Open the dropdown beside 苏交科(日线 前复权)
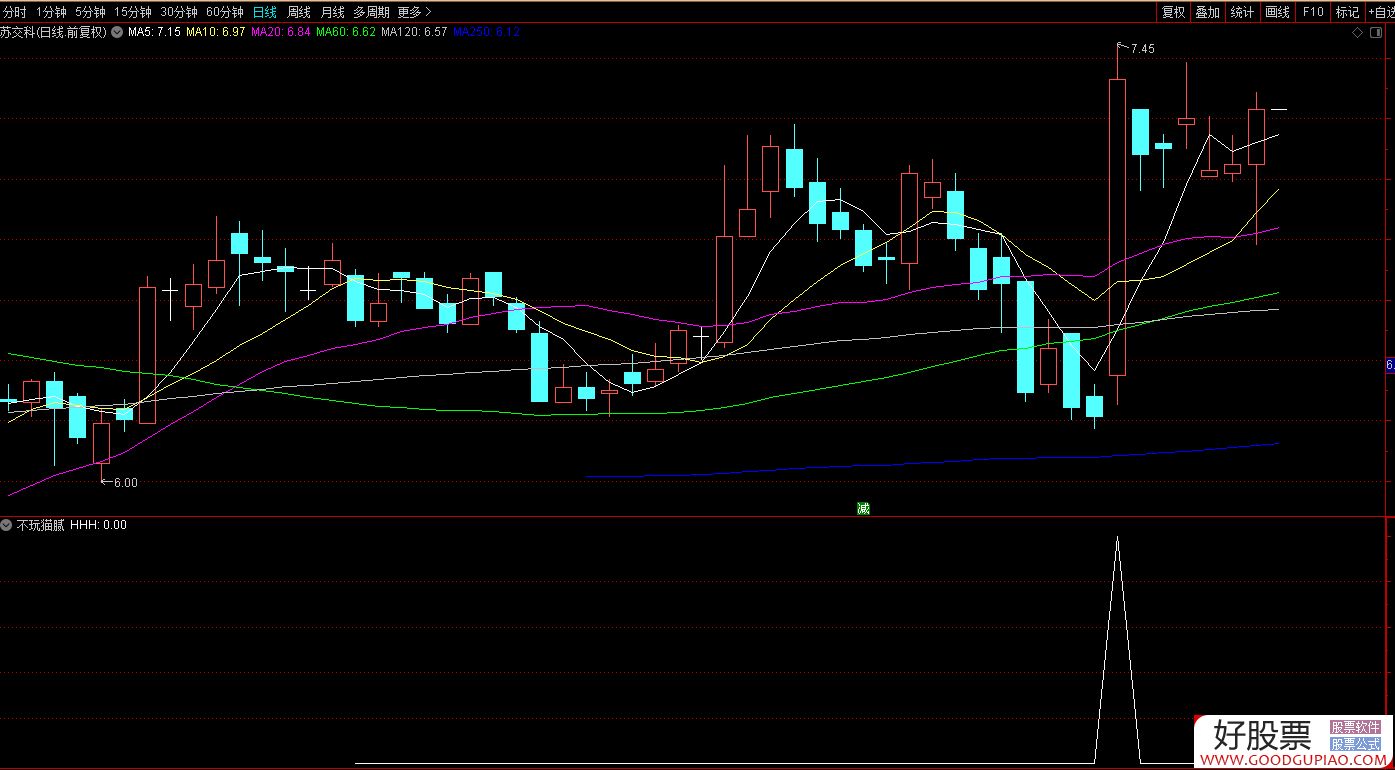1395x770 pixels. coord(118,32)
